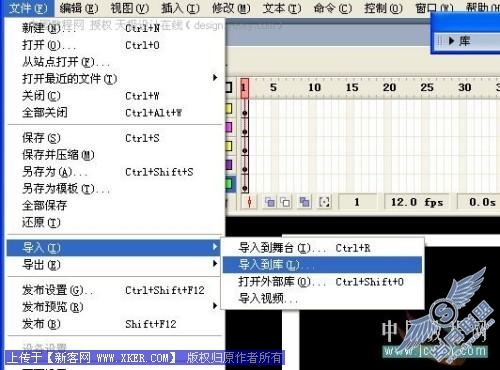This screenshot has width=500, height=370.
Task: Select 导入到库(L) submenu item
Action: (322, 265)
